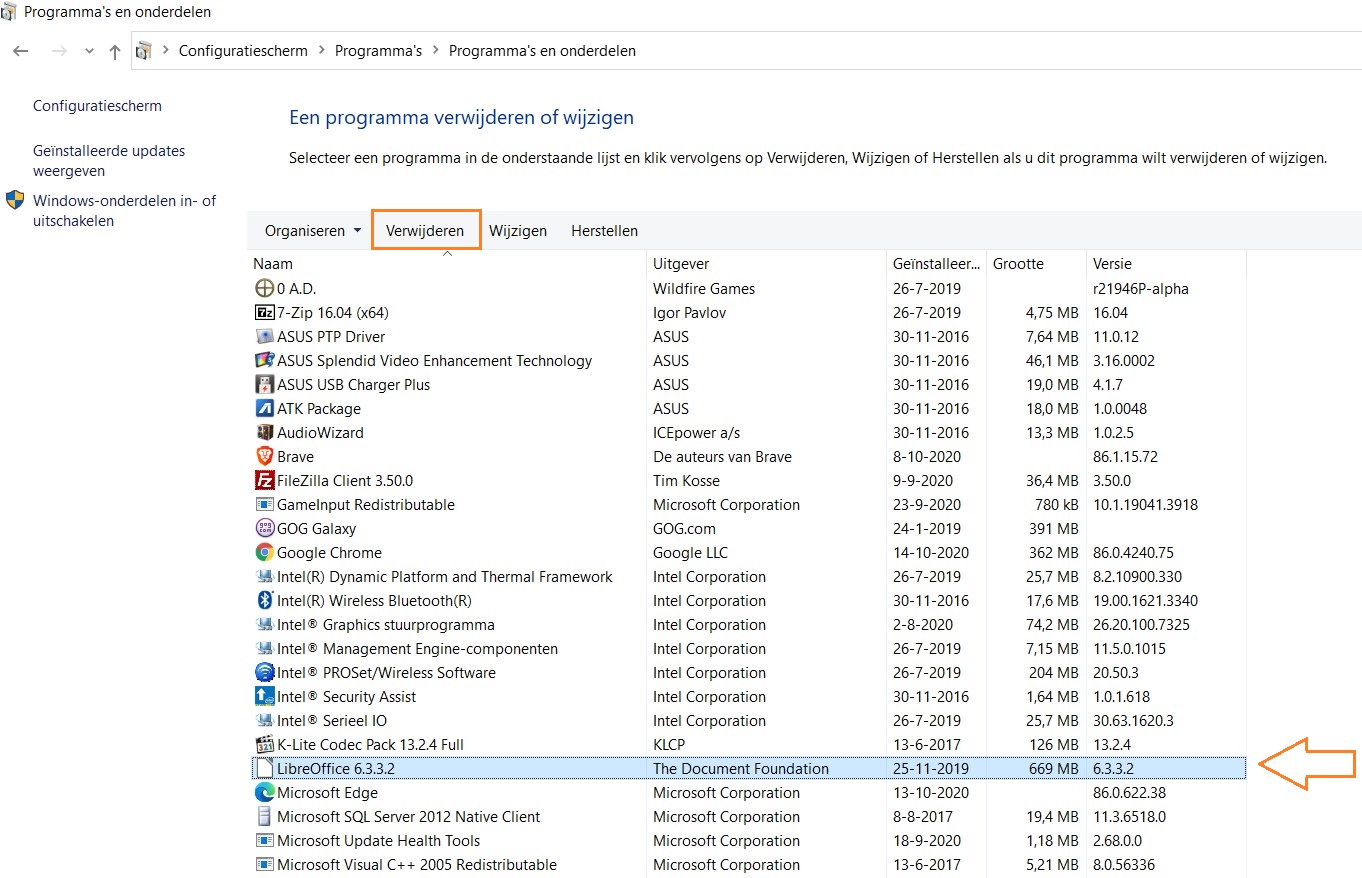Image resolution: width=1362 pixels, height=878 pixels.
Task: Click the ASUS USB Charger Plus icon
Action: [265, 385]
